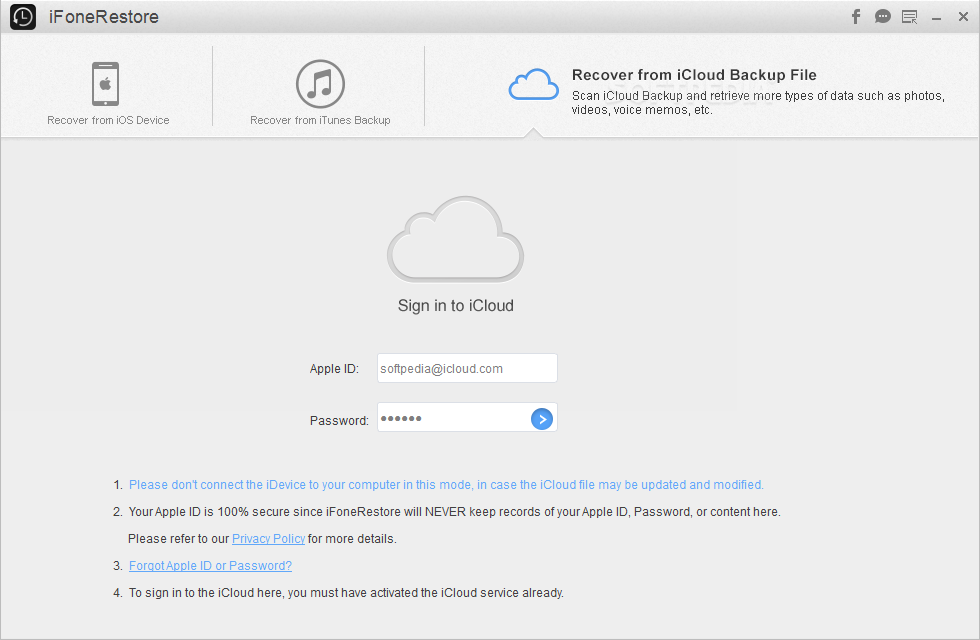Open the register menu icon in title bar
Image resolution: width=980 pixels, height=640 pixels.
pyautogui.click(x=909, y=17)
